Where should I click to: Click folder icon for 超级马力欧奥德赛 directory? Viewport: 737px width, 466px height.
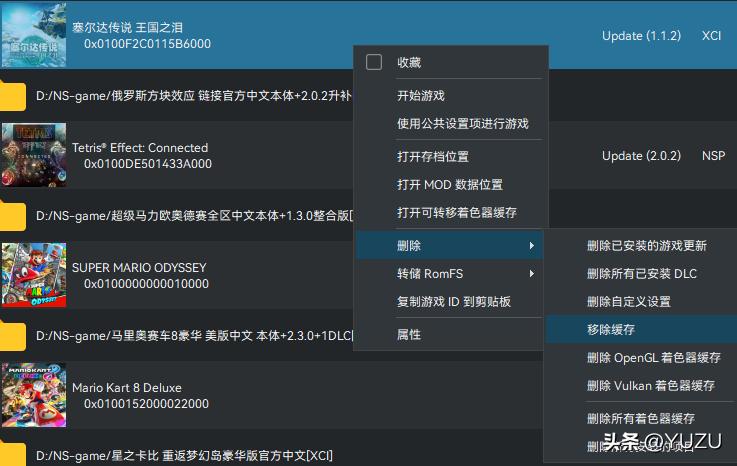(12, 216)
